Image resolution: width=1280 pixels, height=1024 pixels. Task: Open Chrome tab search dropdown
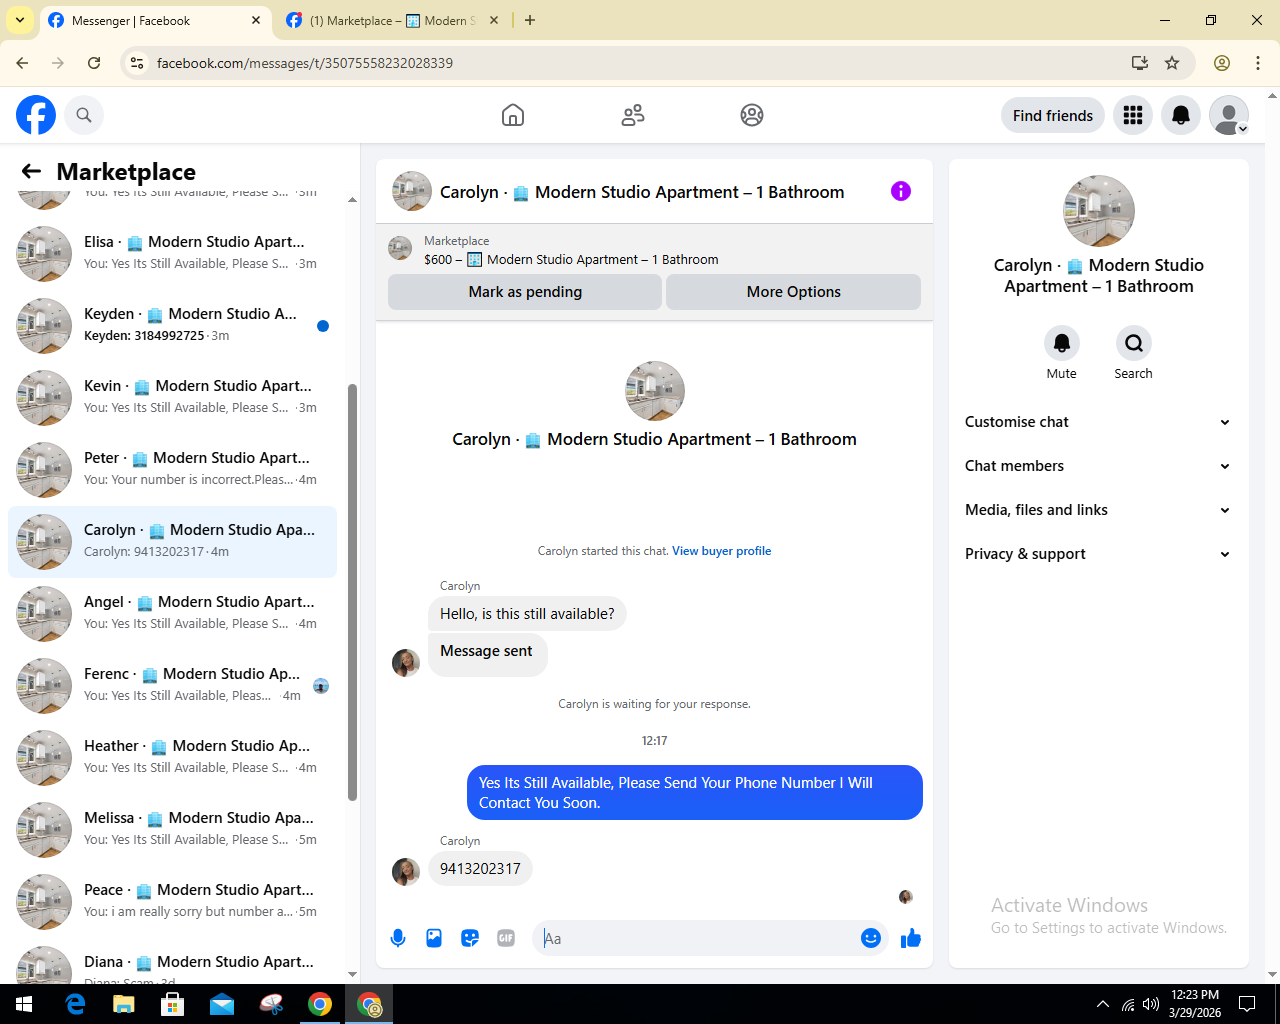(20, 20)
